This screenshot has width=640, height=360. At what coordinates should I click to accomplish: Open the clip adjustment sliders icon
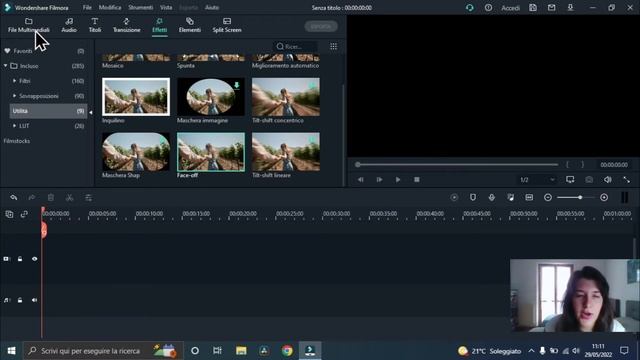[88, 198]
